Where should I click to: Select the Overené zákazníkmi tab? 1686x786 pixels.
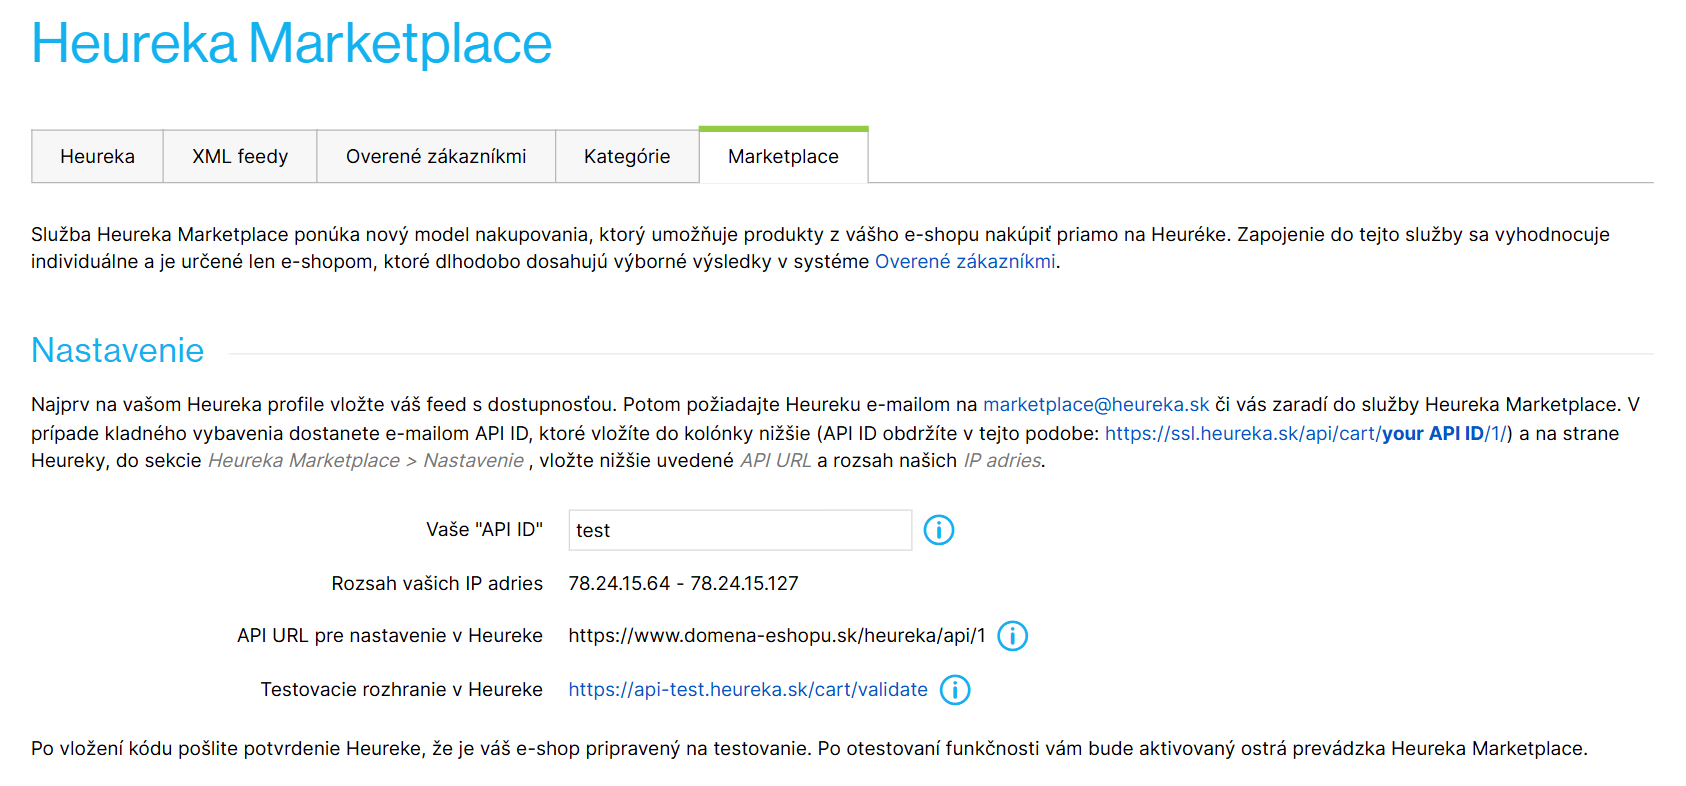436,157
